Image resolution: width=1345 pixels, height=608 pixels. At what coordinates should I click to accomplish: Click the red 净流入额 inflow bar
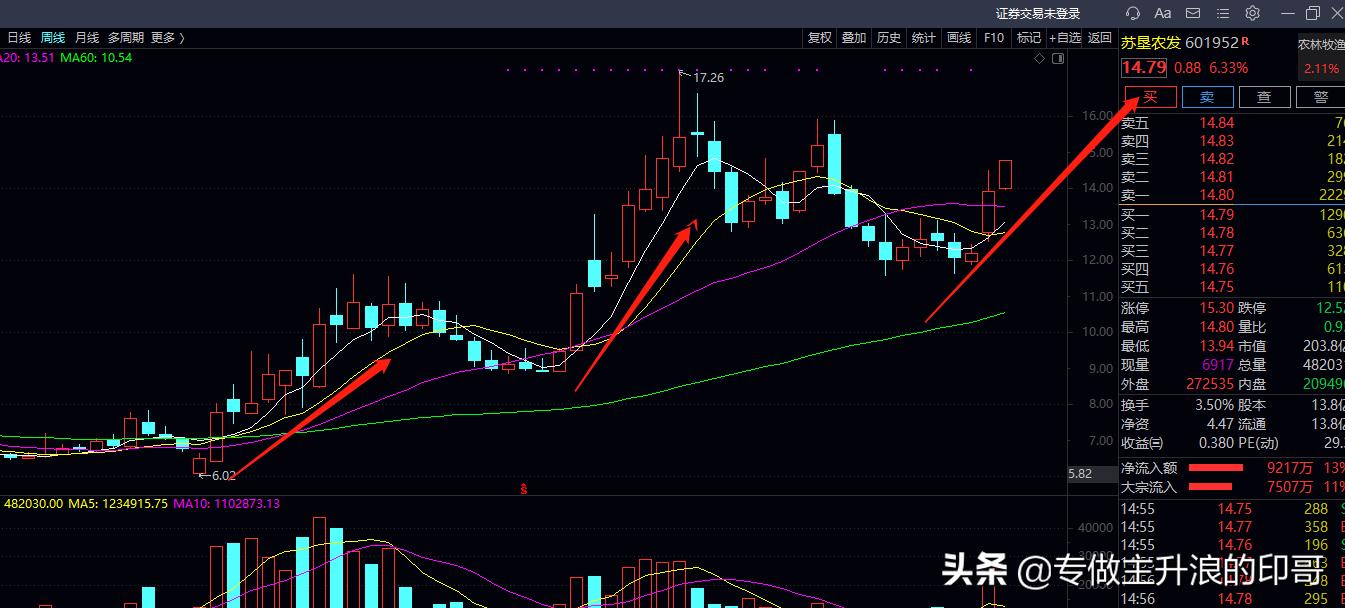[1215, 467]
